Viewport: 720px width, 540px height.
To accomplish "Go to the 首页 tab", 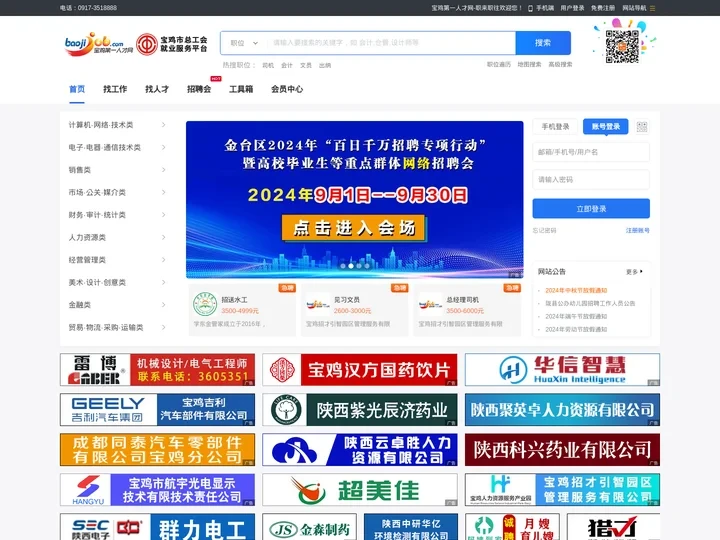I will click(x=77, y=89).
